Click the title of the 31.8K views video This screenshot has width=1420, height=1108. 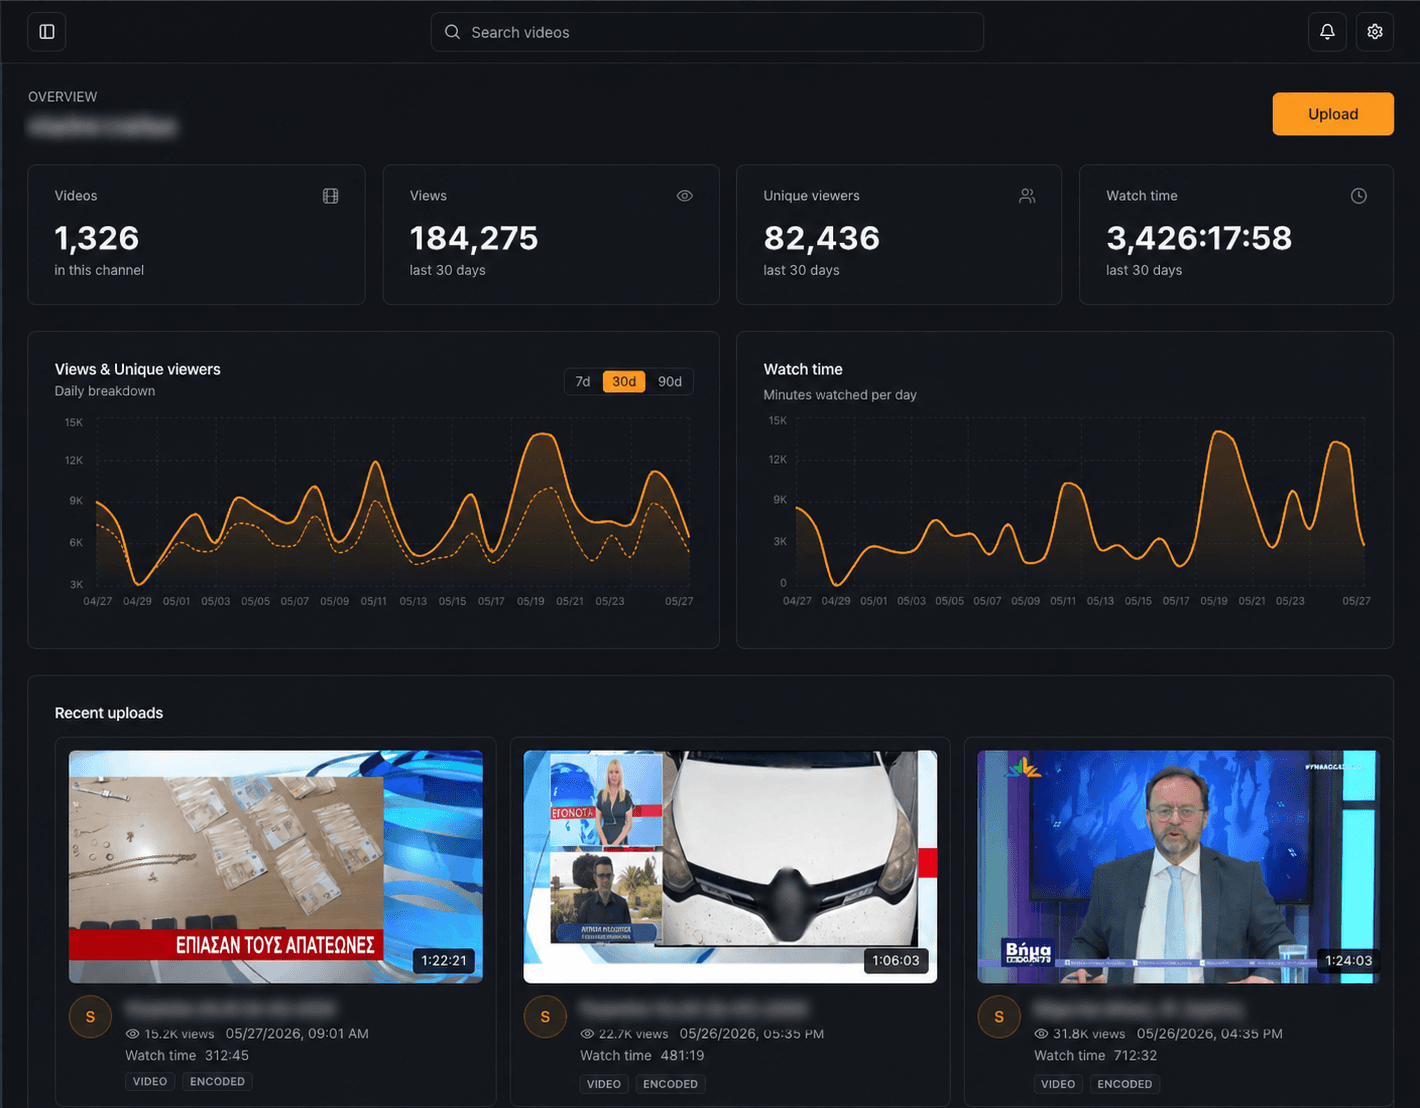click(x=1139, y=1008)
